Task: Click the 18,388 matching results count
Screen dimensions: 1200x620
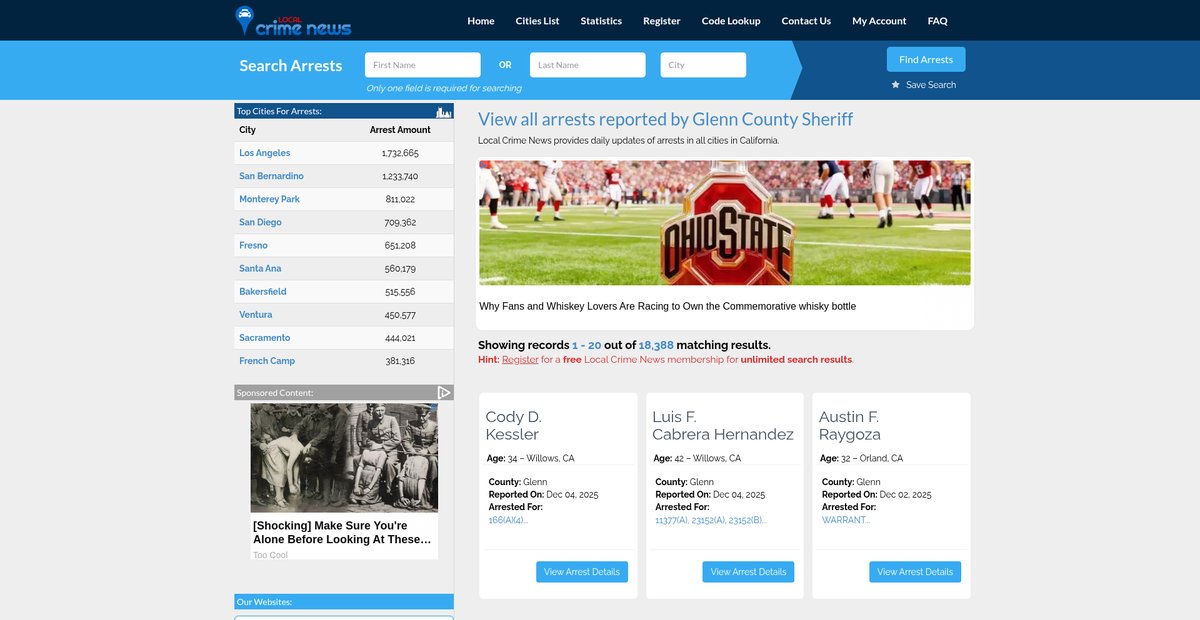Action: pos(658,345)
